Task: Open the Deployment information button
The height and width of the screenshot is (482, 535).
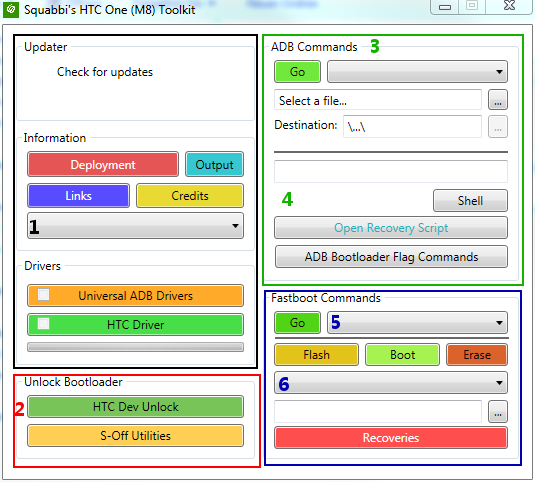Action: pos(103,165)
